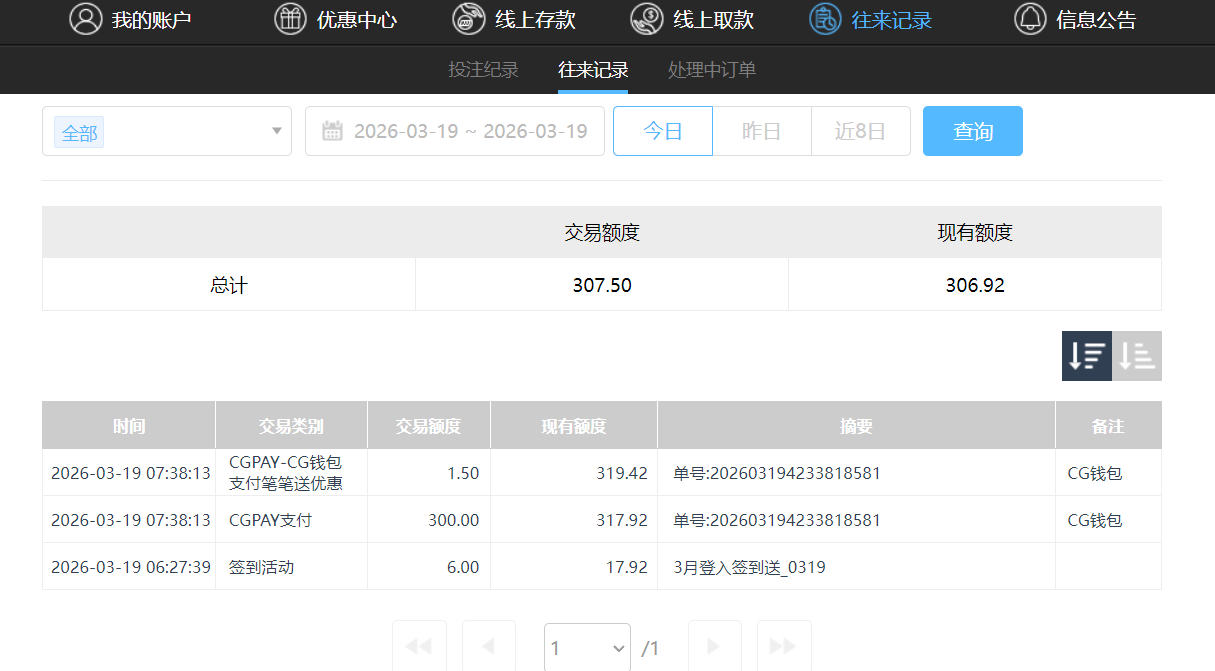1215x671 pixels.
Task: Toggle the 昨日 date filter
Action: click(x=761, y=130)
